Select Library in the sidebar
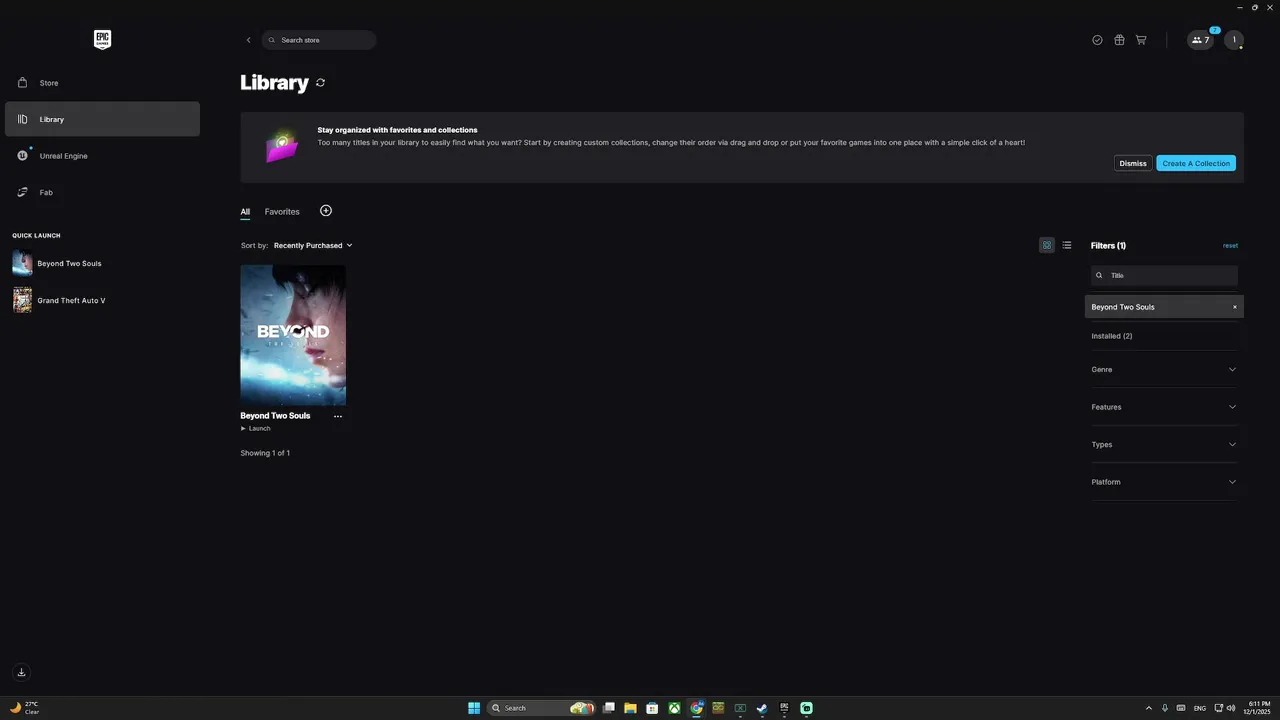 pos(102,119)
